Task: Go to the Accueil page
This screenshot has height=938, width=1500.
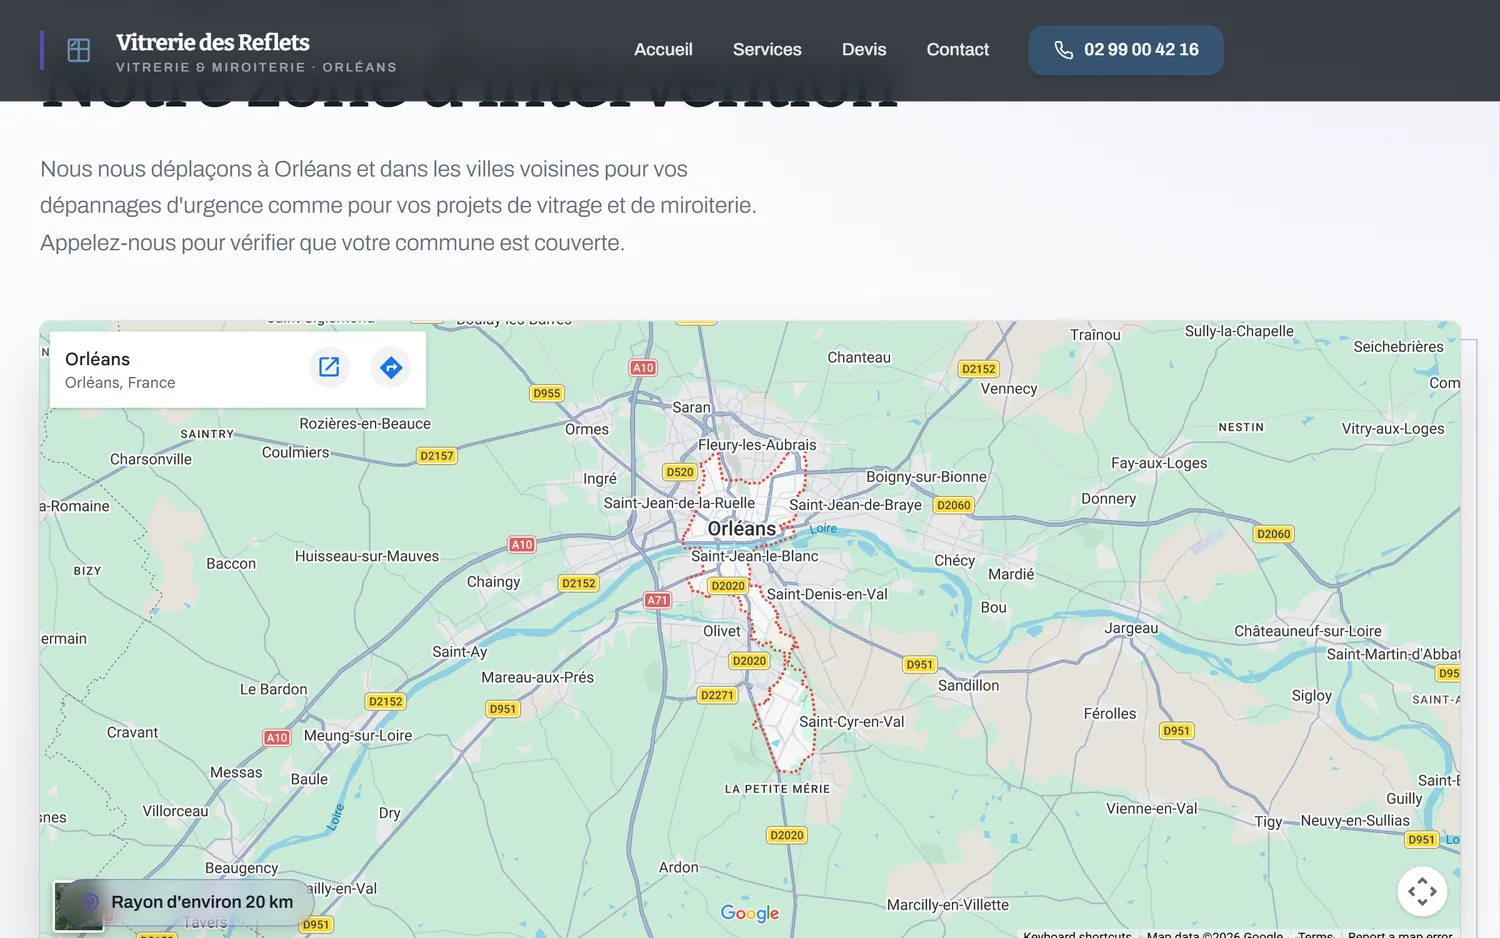Action: (x=663, y=49)
